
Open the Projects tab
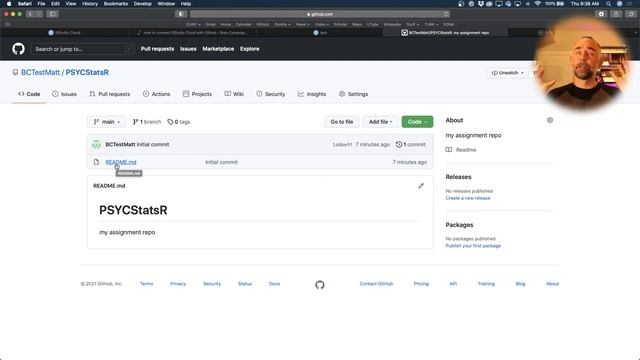point(197,94)
